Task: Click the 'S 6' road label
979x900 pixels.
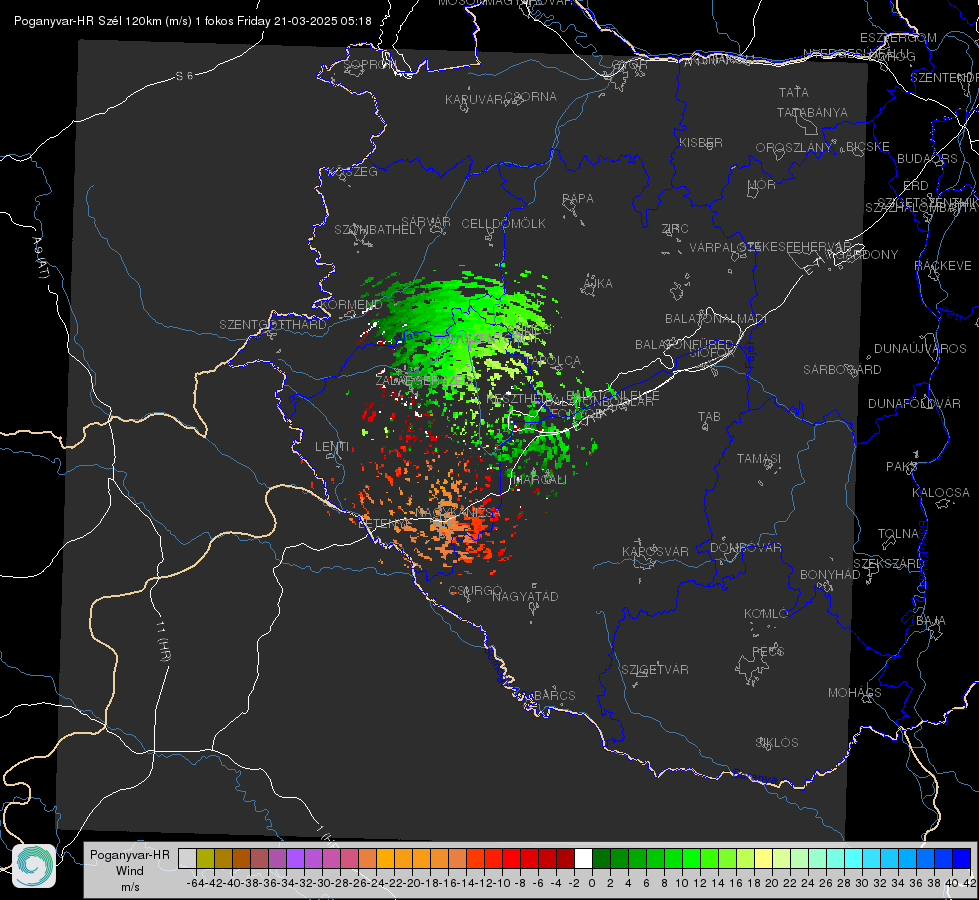Action: tap(184, 76)
